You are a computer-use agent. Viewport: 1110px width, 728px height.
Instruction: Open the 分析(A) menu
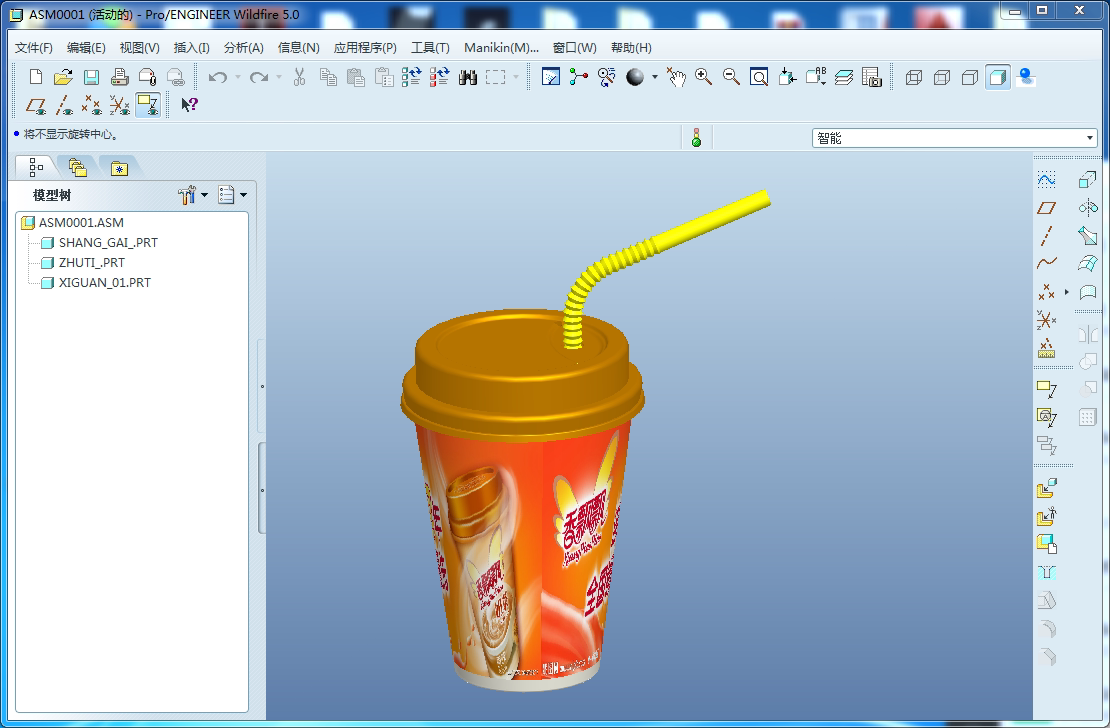244,47
